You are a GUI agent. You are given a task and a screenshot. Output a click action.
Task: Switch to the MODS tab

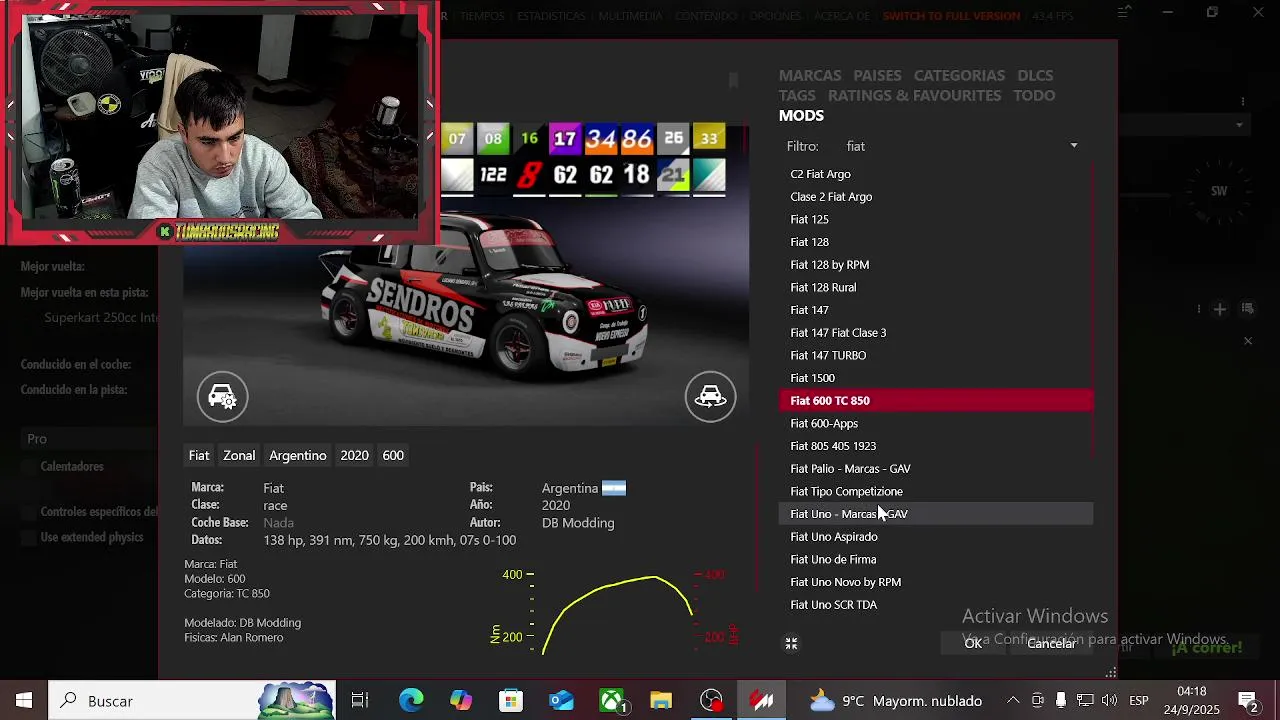tap(801, 116)
